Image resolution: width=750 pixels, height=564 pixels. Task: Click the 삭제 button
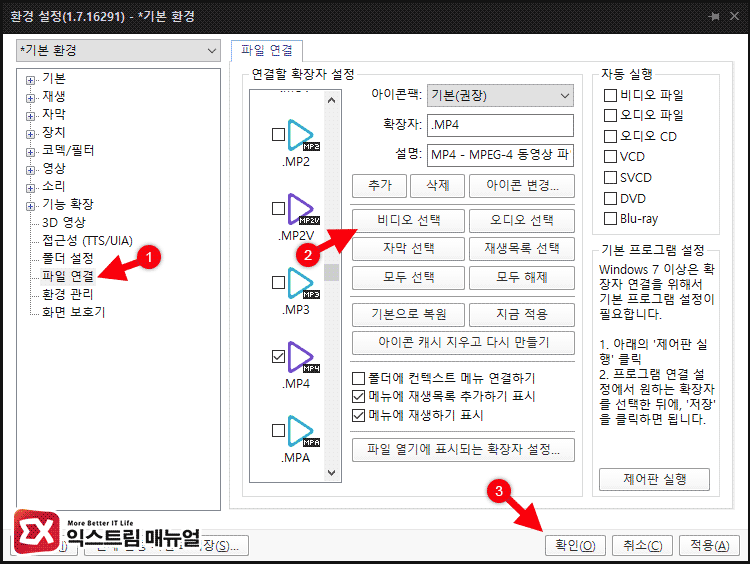click(437, 186)
